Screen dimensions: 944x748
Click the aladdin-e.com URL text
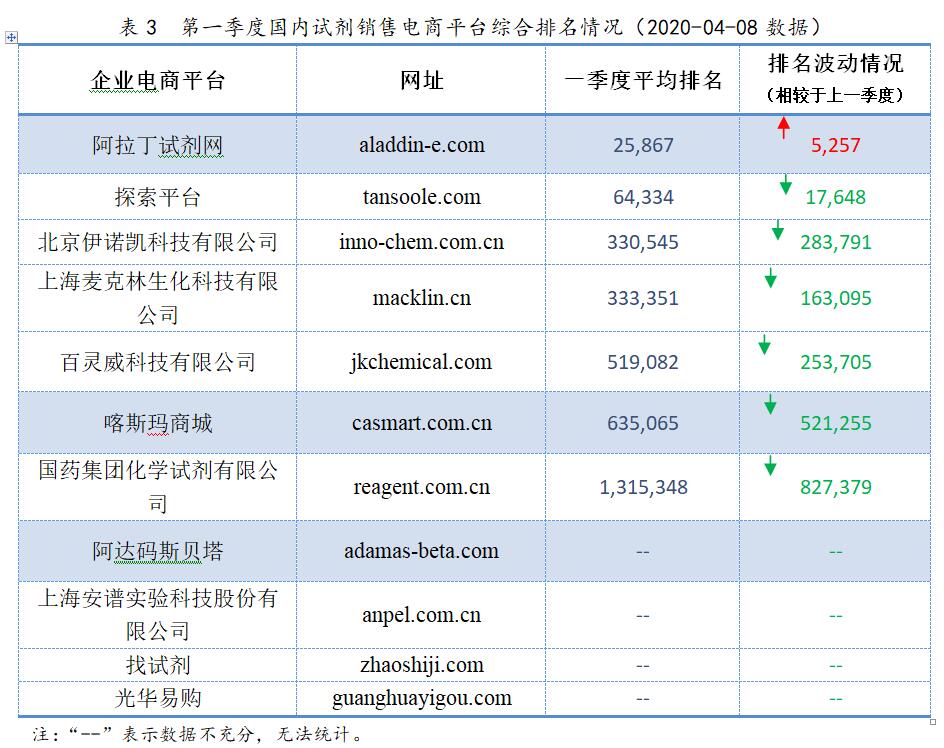coord(421,145)
